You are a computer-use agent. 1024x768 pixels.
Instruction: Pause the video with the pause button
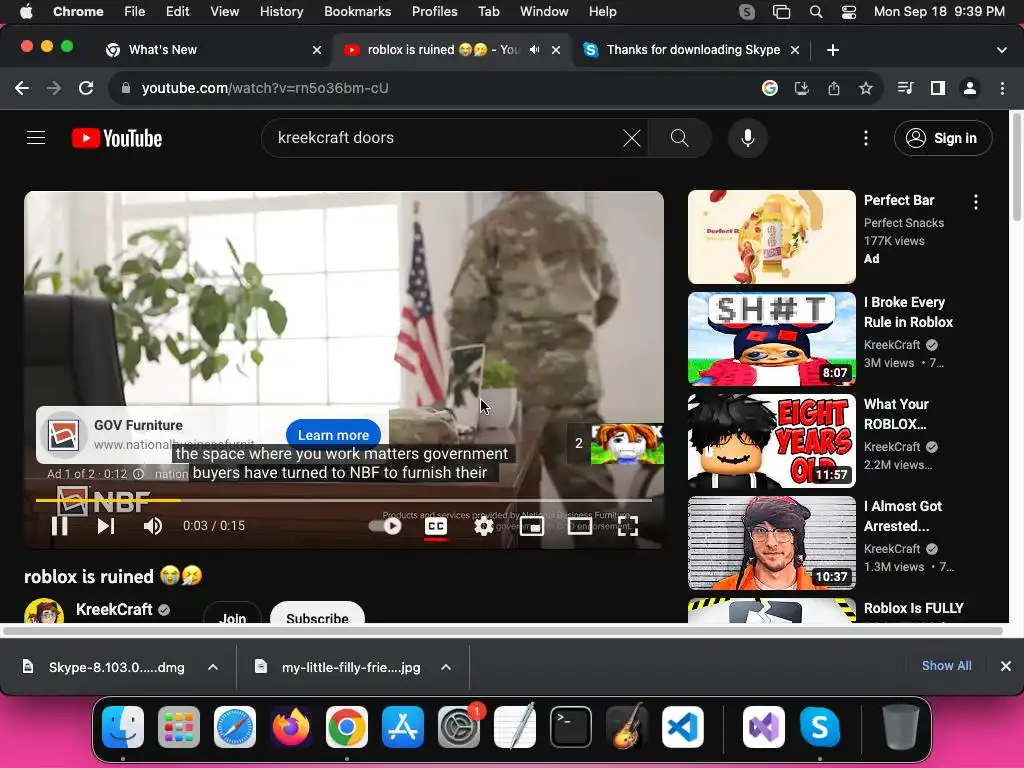point(59,526)
